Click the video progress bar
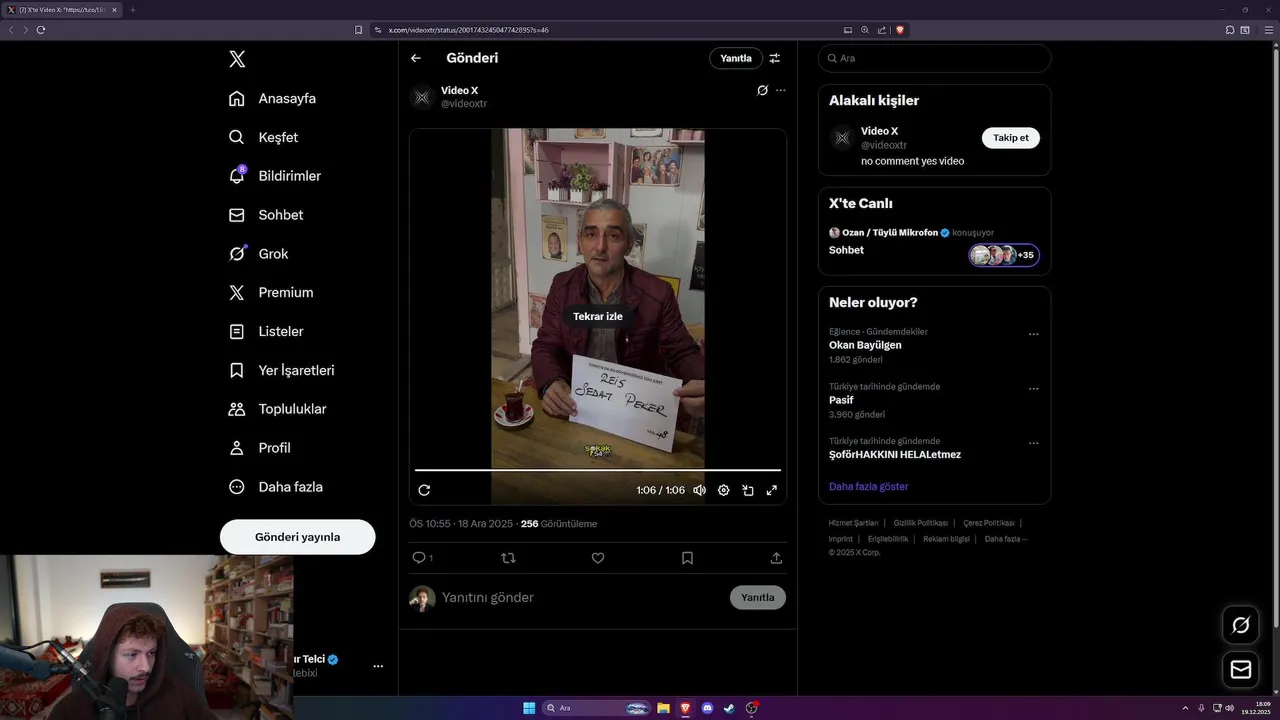The height and width of the screenshot is (720, 1280). click(598, 470)
